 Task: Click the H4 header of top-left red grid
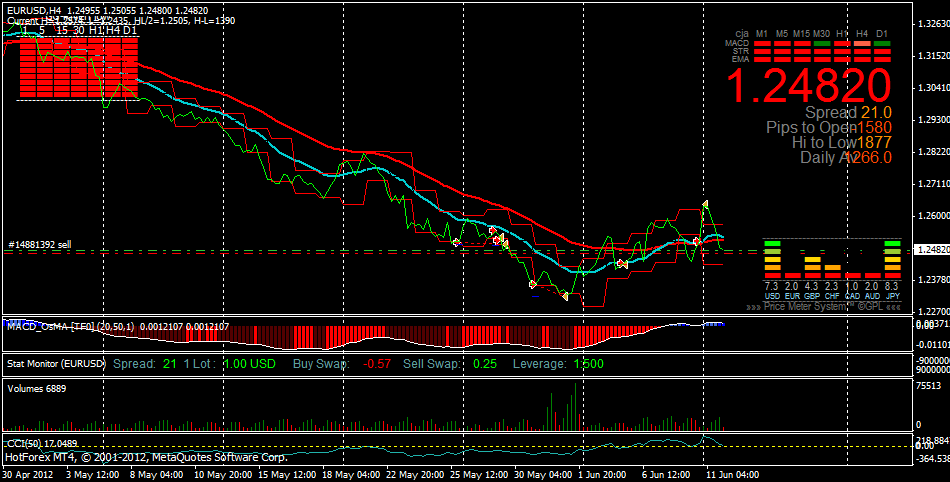(113, 30)
